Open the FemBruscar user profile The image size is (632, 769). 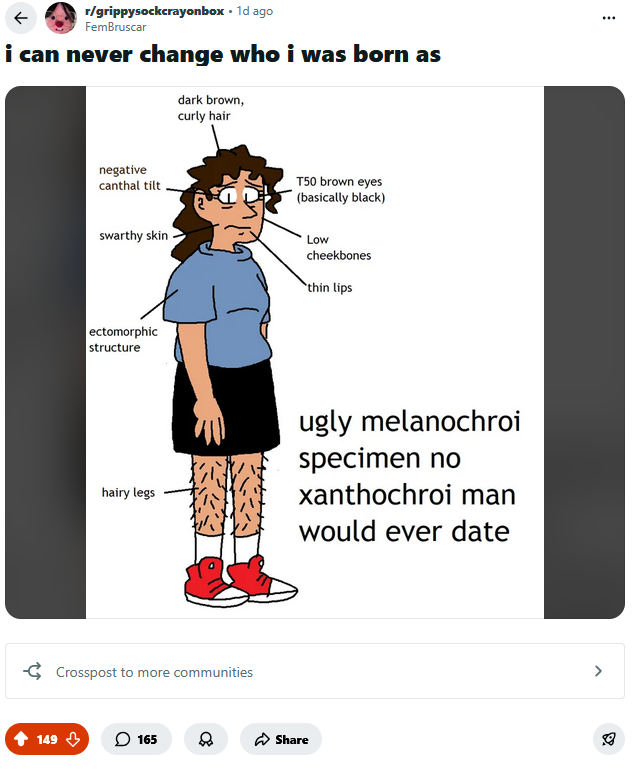click(116, 27)
